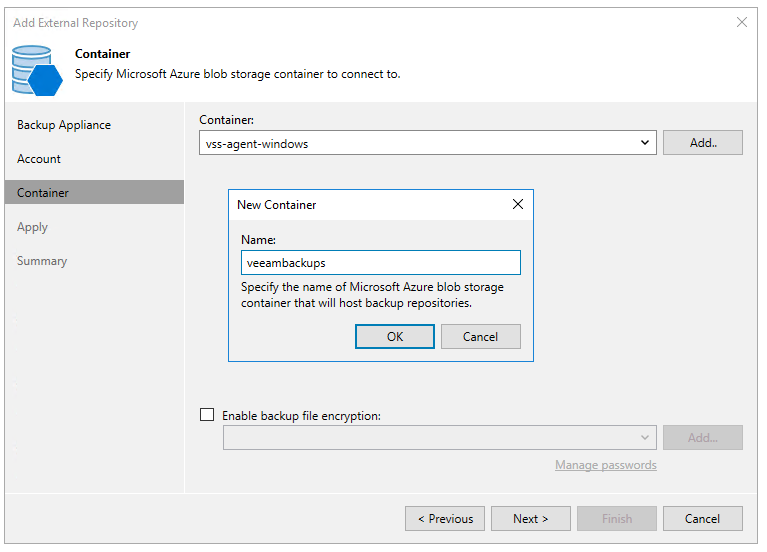Jump to the Summary step
The height and width of the screenshot is (552, 767).
(x=42, y=261)
